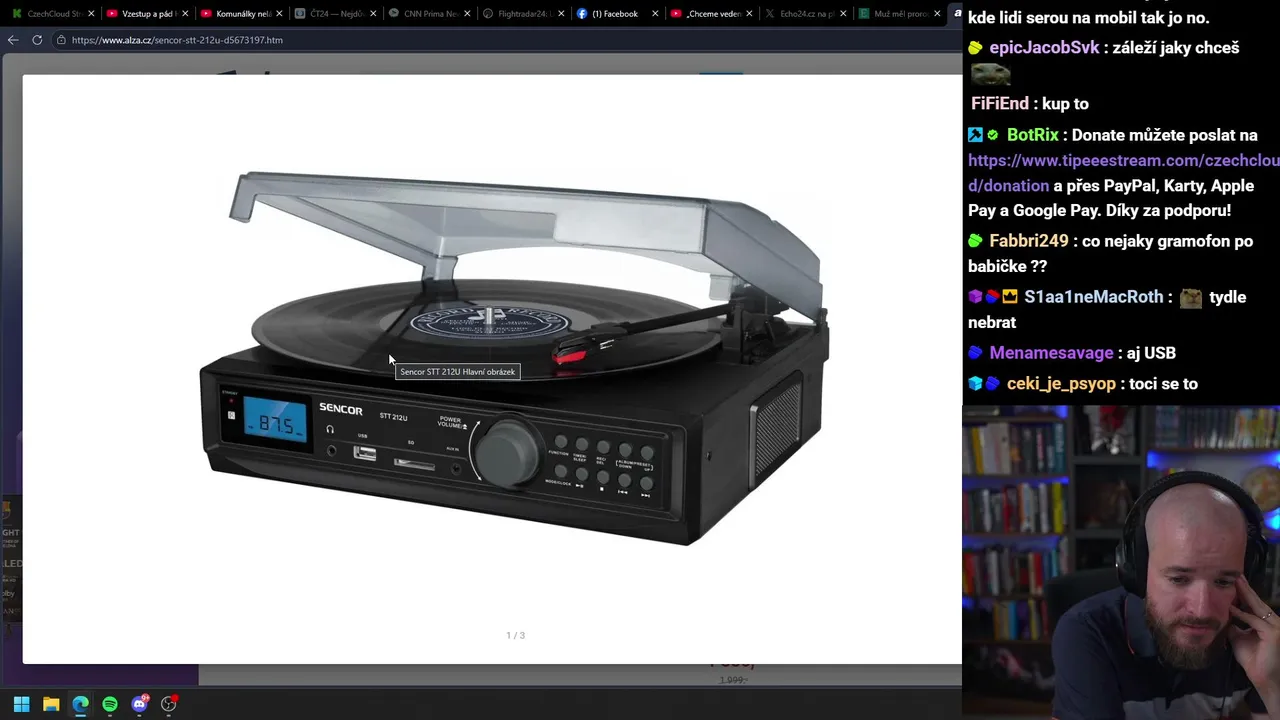Close the Vzestup a pád tab
Screen dimensions: 1280x720
click(185, 14)
